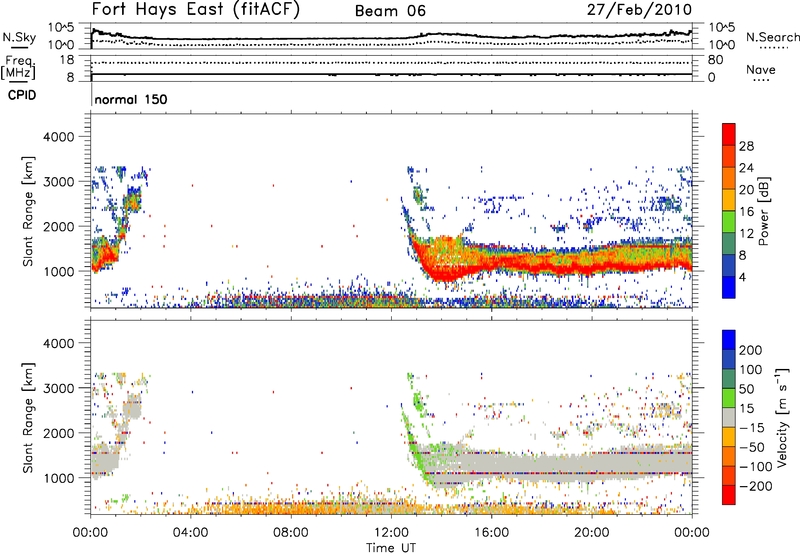
Task: Click the "Velocity [m s-1]" color bar title
Action: pyautogui.click(x=782, y=417)
